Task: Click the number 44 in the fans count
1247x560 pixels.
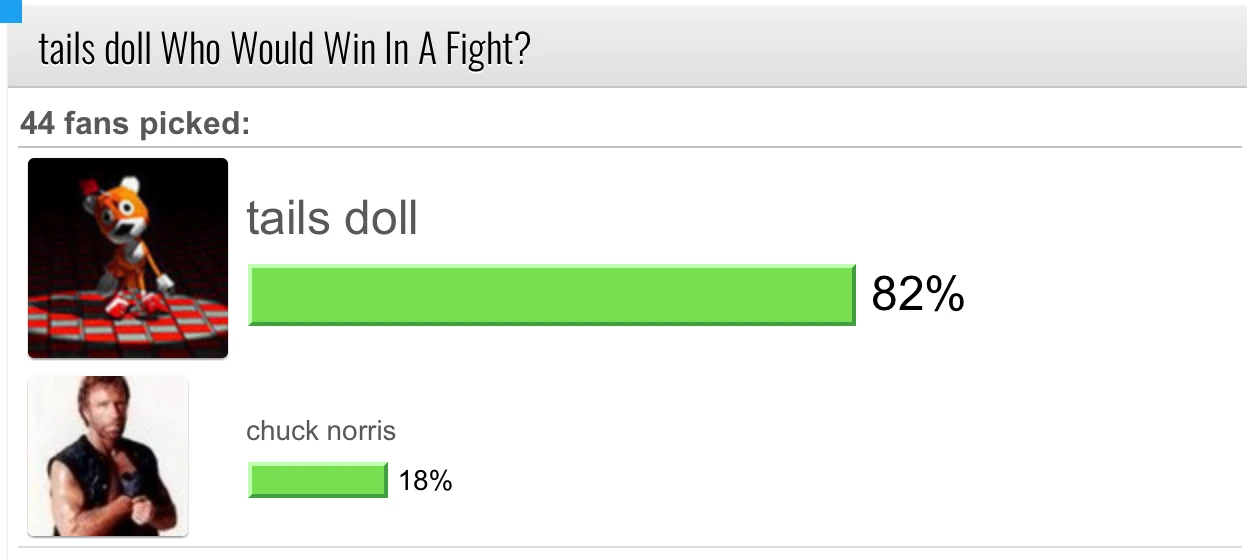Action: [38, 123]
